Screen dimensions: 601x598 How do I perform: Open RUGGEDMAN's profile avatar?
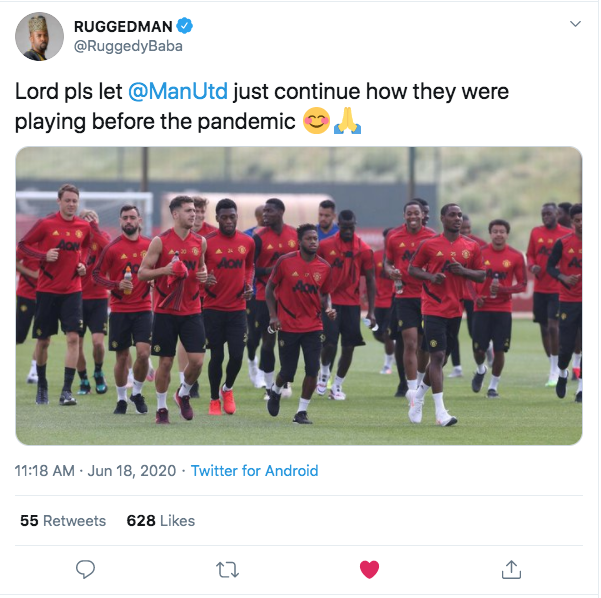coord(39,36)
